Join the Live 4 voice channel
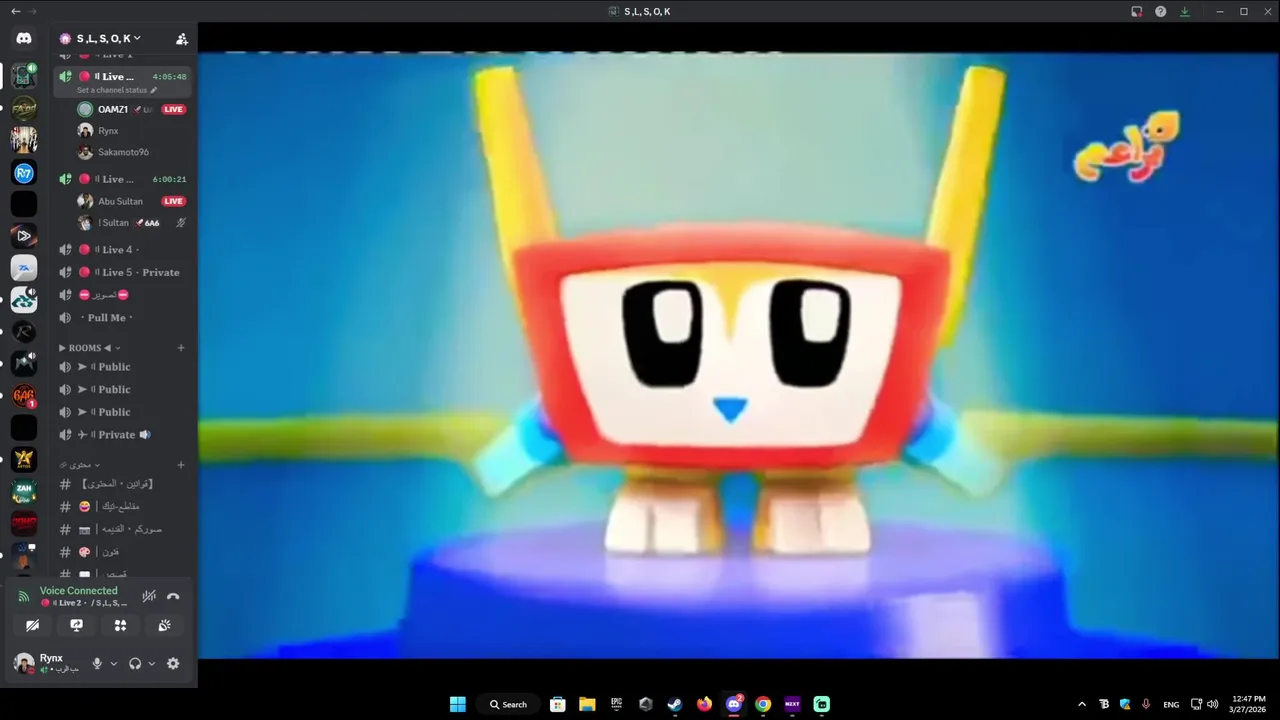 click(122, 249)
